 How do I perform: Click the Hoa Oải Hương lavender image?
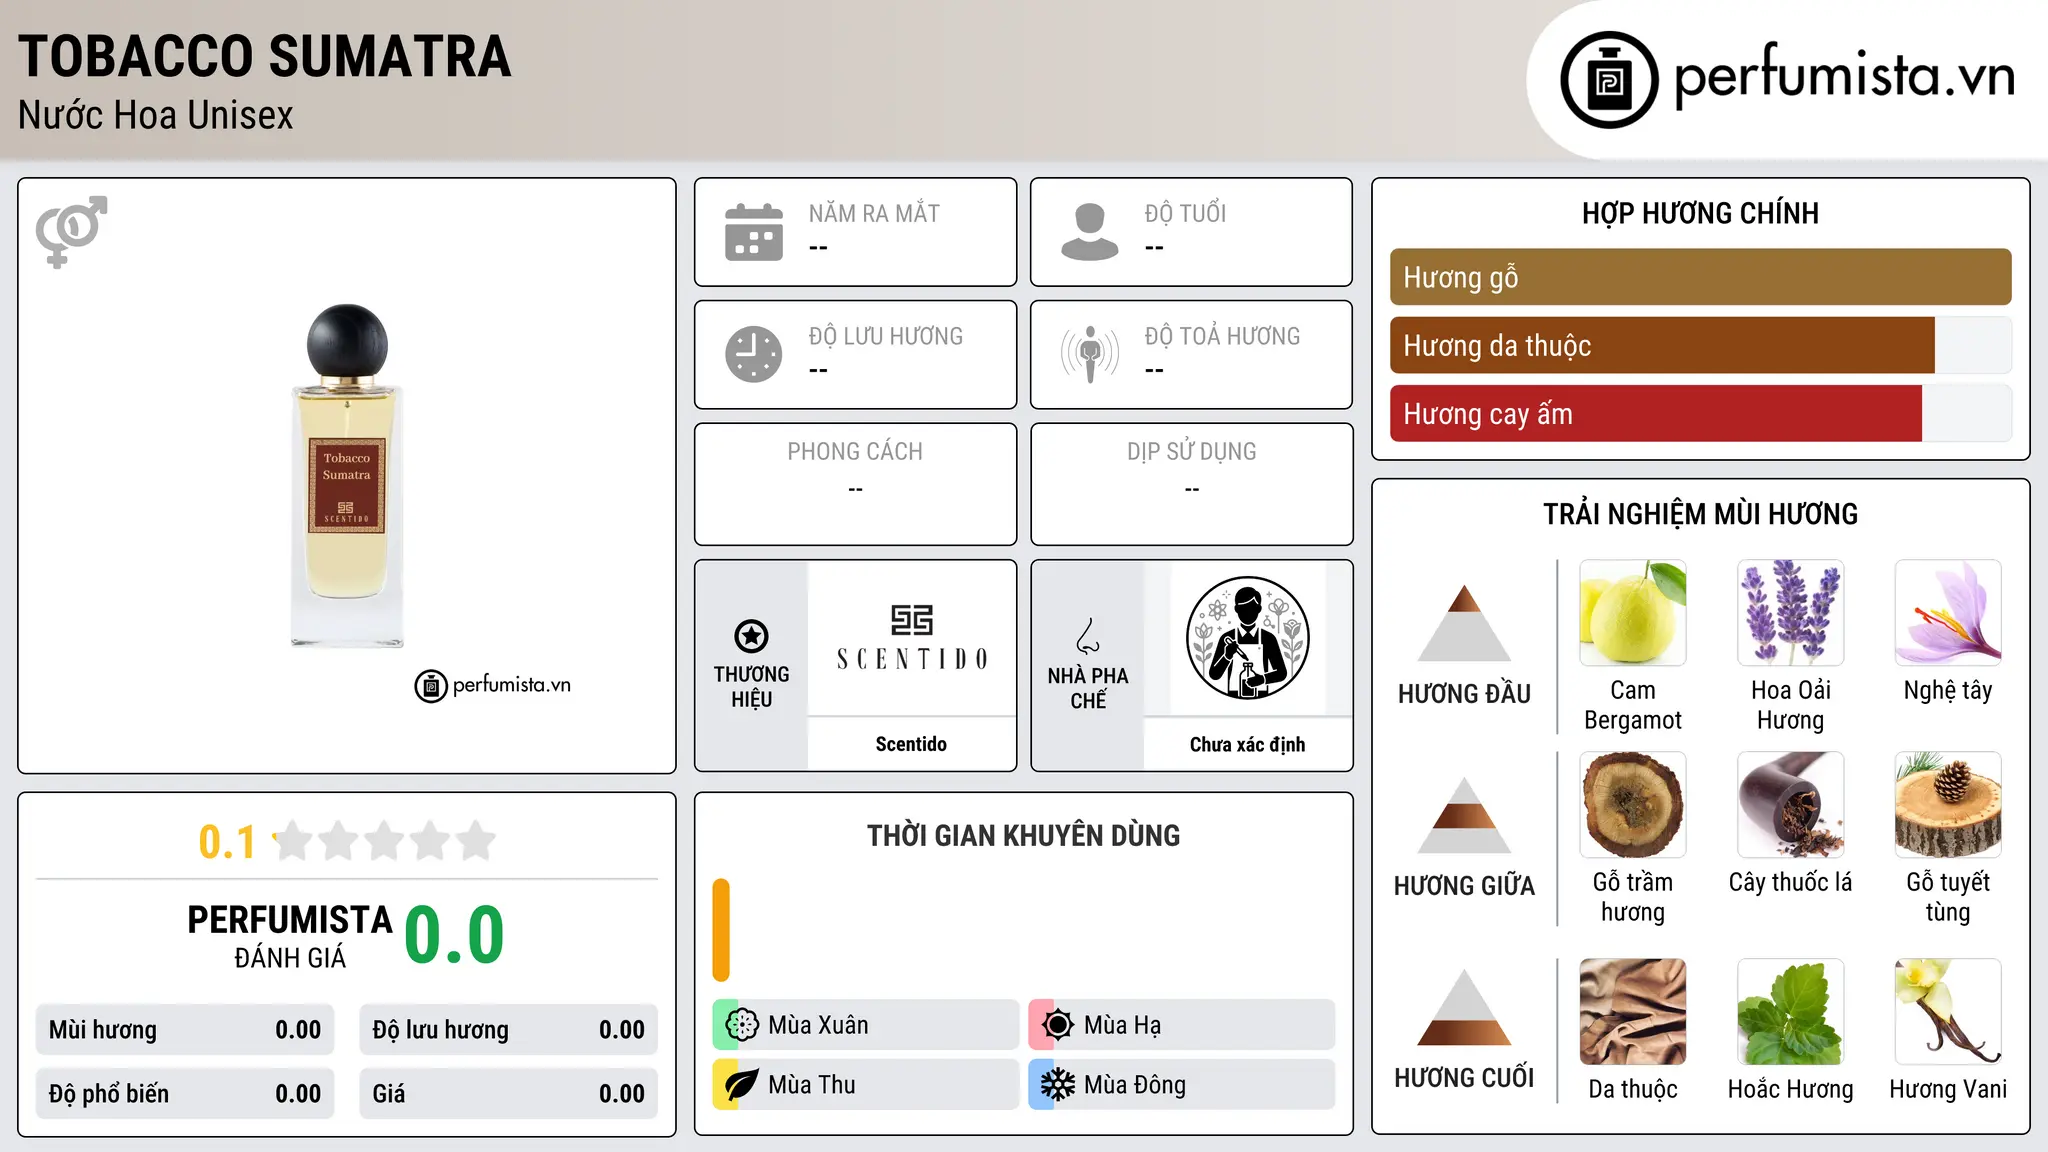[x=1791, y=613]
